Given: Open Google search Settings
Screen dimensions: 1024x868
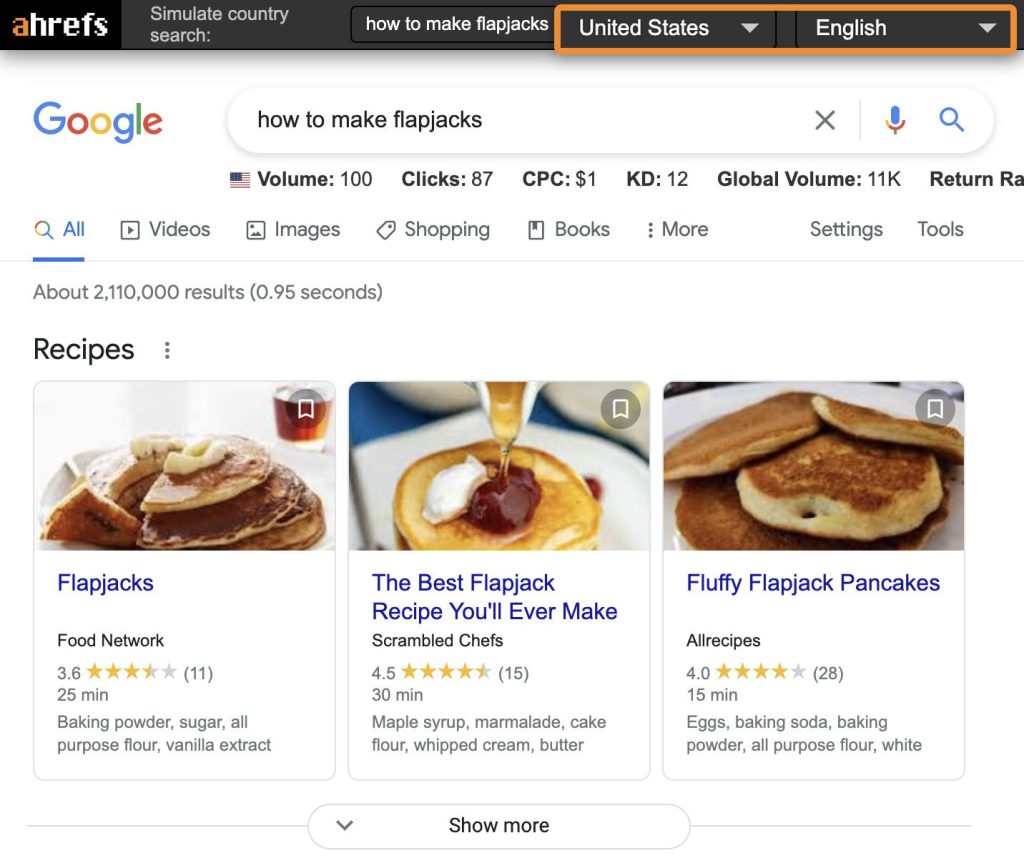Looking at the screenshot, I should (846, 229).
